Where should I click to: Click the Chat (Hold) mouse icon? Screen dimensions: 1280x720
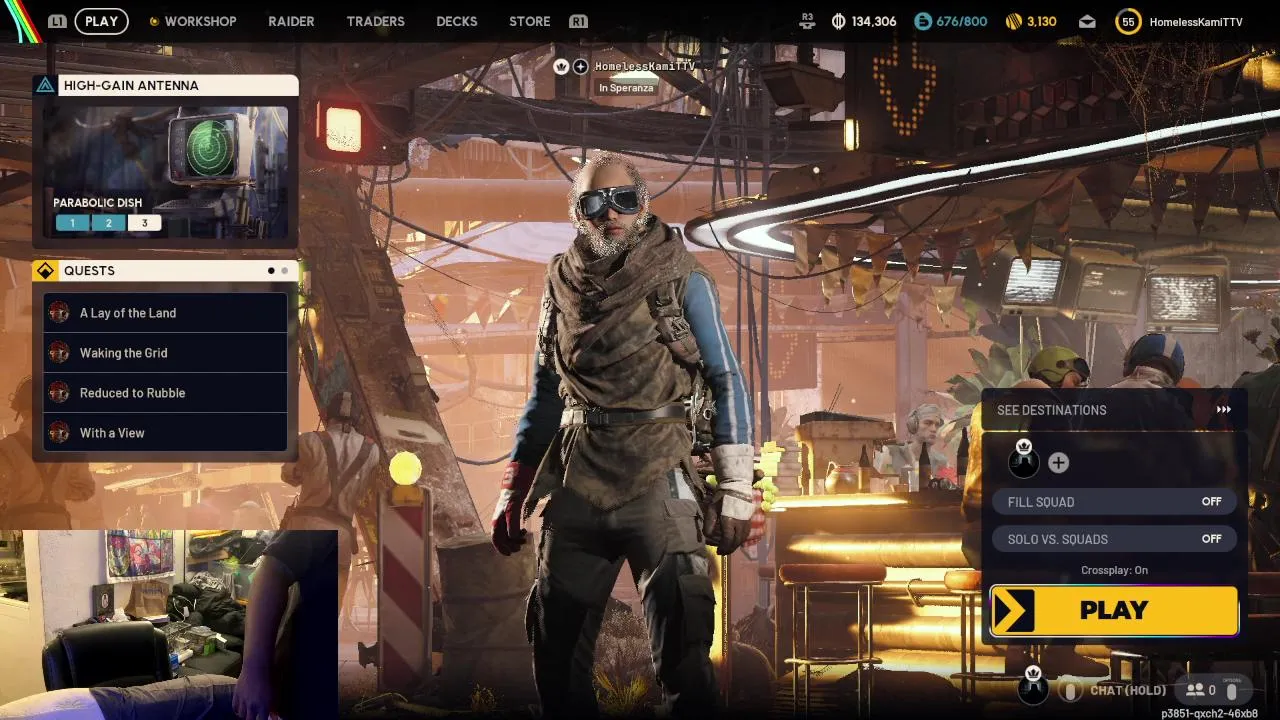click(x=1070, y=690)
